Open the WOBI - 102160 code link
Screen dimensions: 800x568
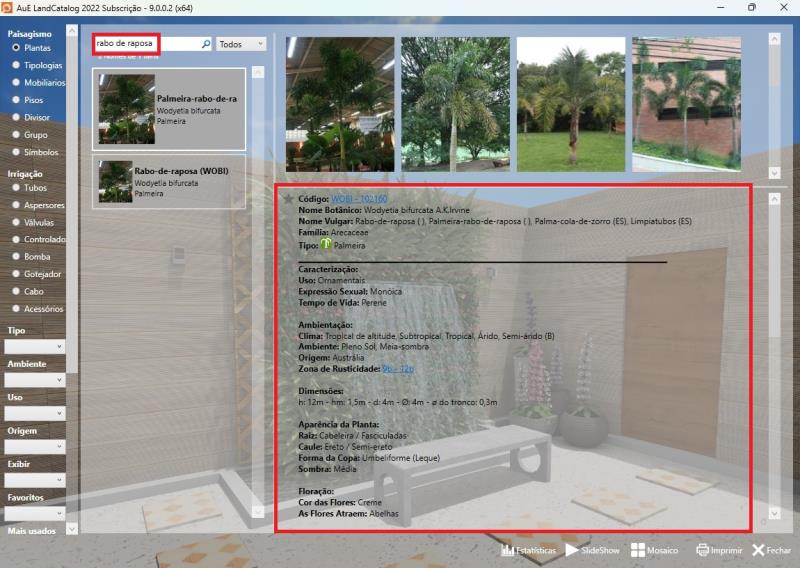click(x=359, y=199)
